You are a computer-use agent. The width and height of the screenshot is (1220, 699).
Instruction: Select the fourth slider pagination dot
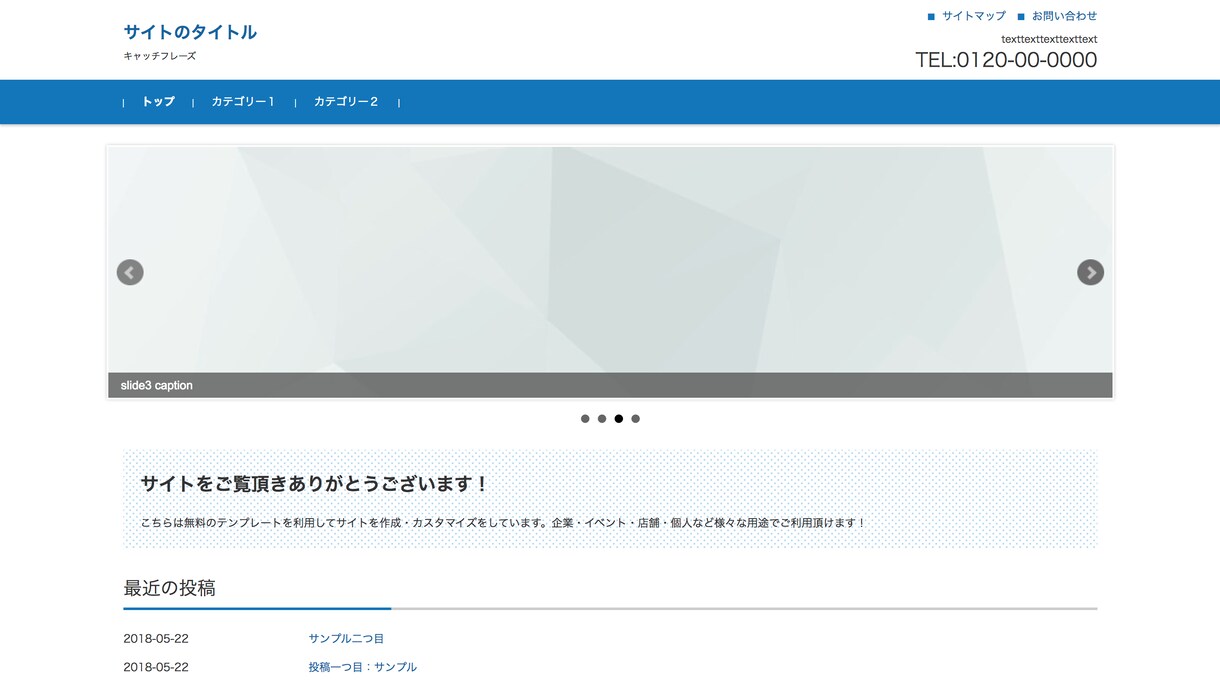pyautogui.click(x=636, y=419)
